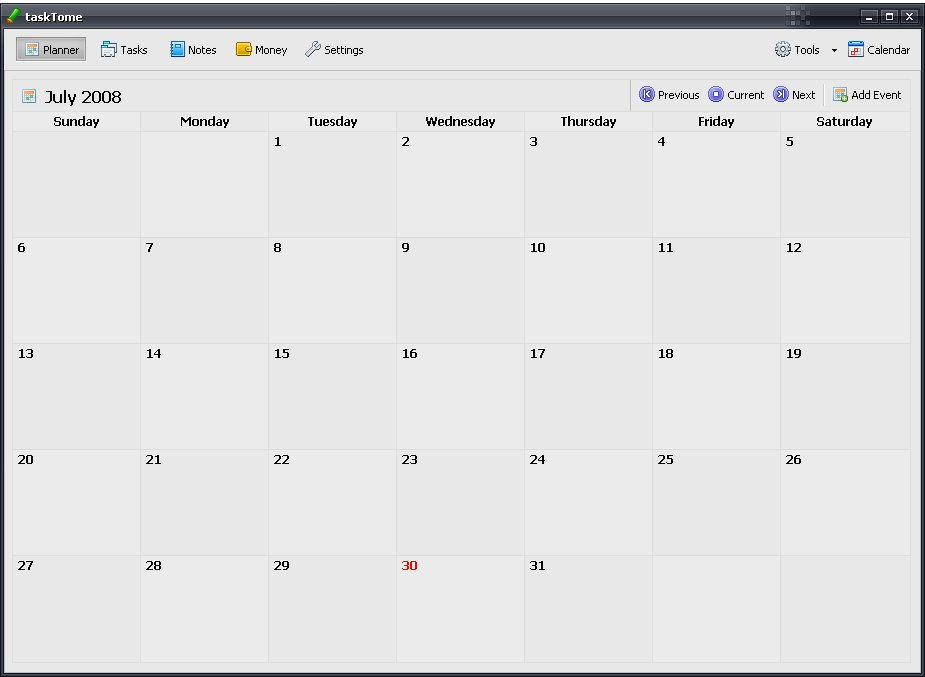Select the day 10 cell
This screenshot has width=925, height=677.
[x=588, y=291]
